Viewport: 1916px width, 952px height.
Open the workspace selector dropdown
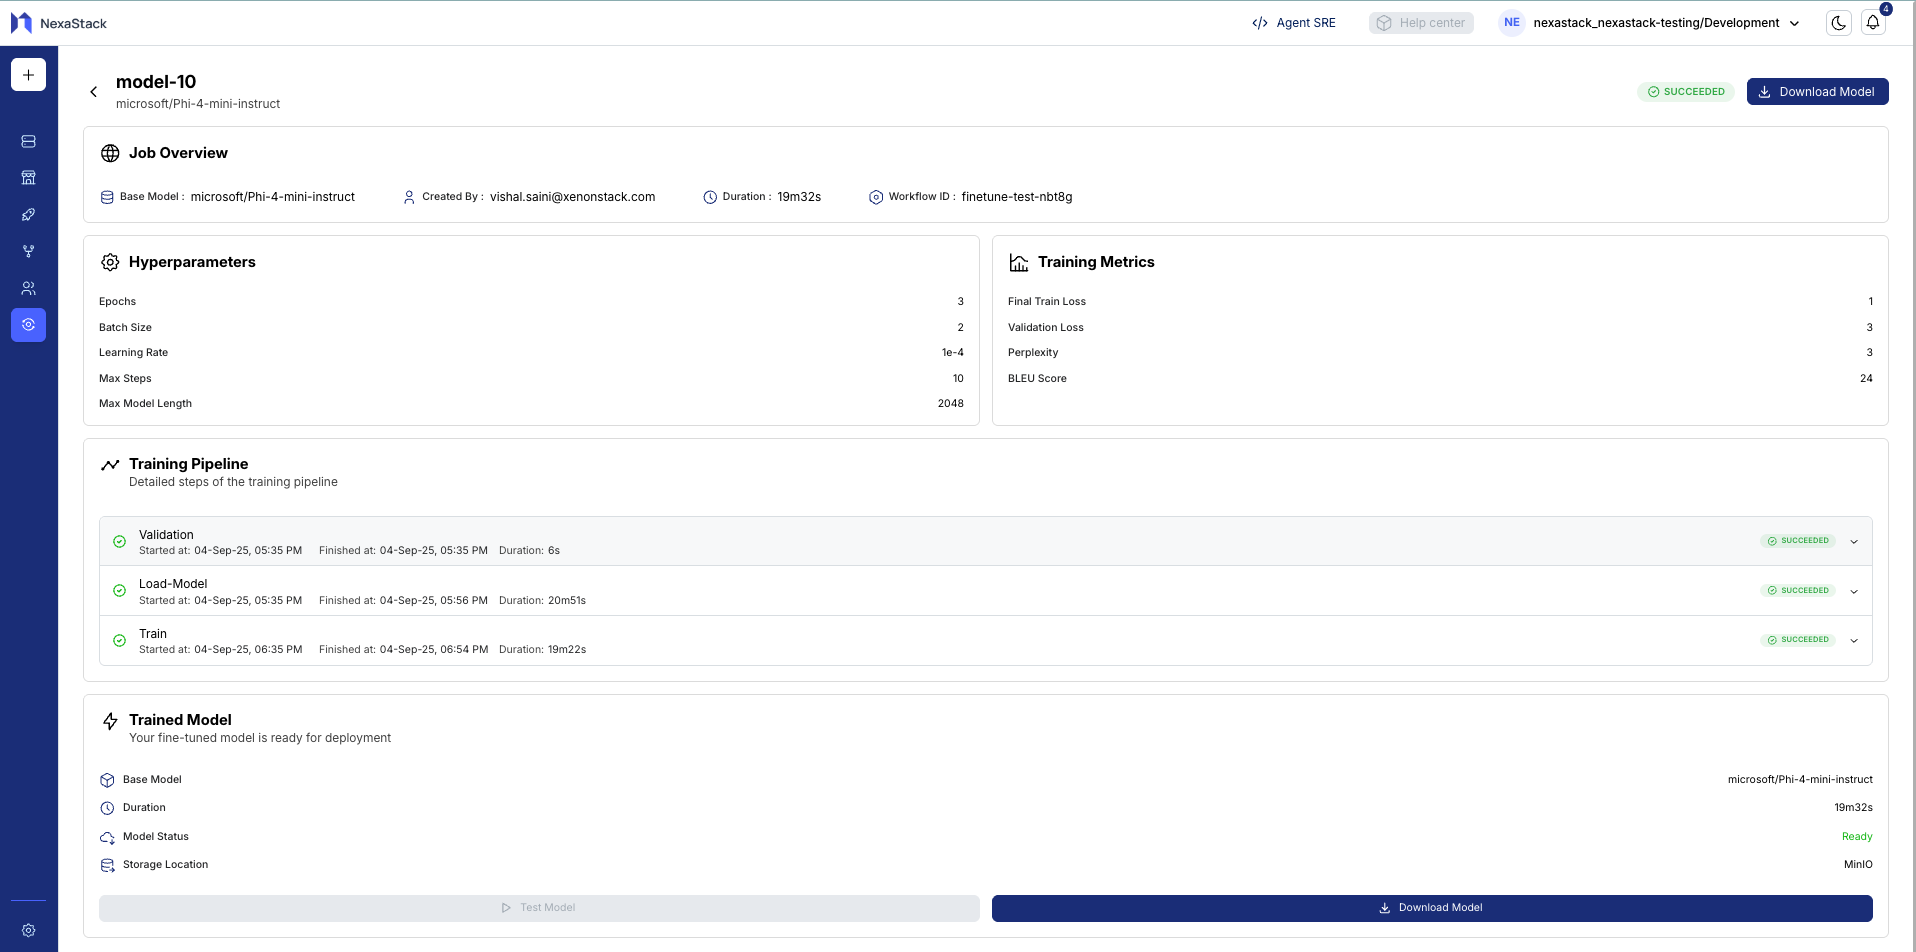click(1665, 23)
